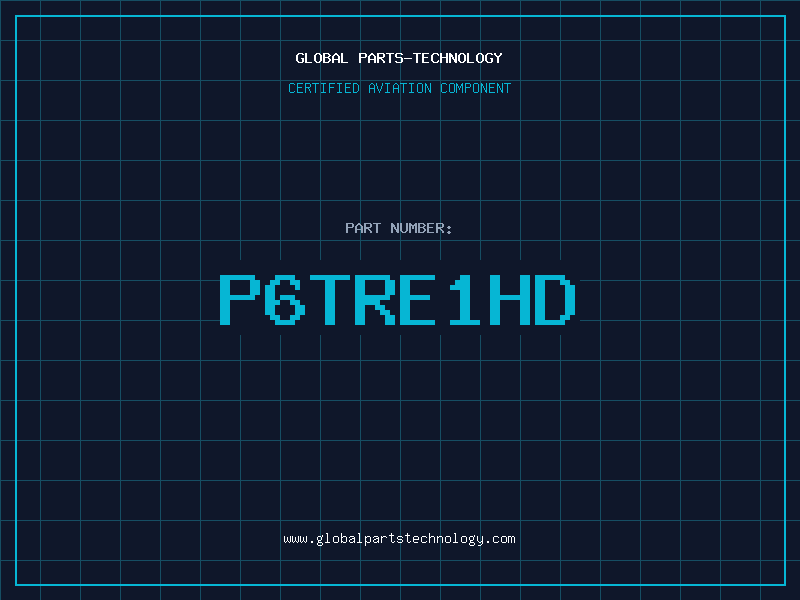Click the letter E in the part number
Screen dimensions: 800x600
coord(421,300)
